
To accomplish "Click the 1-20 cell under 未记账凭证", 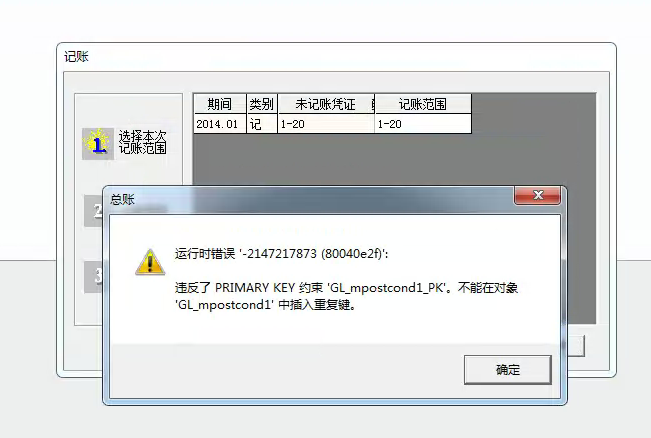I will click(326, 124).
